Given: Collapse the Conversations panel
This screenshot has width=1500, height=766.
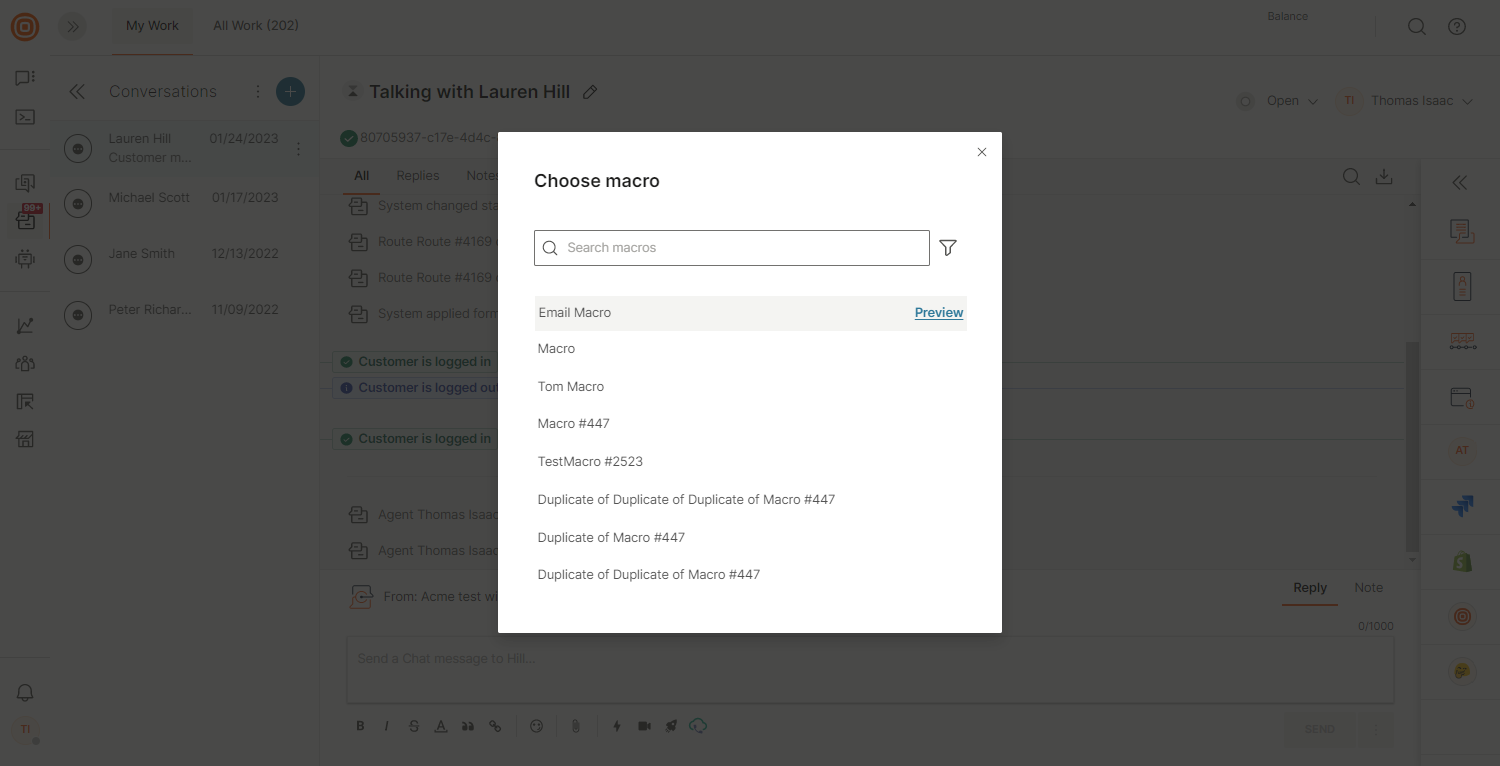Looking at the screenshot, I should [x=77, y=92].
